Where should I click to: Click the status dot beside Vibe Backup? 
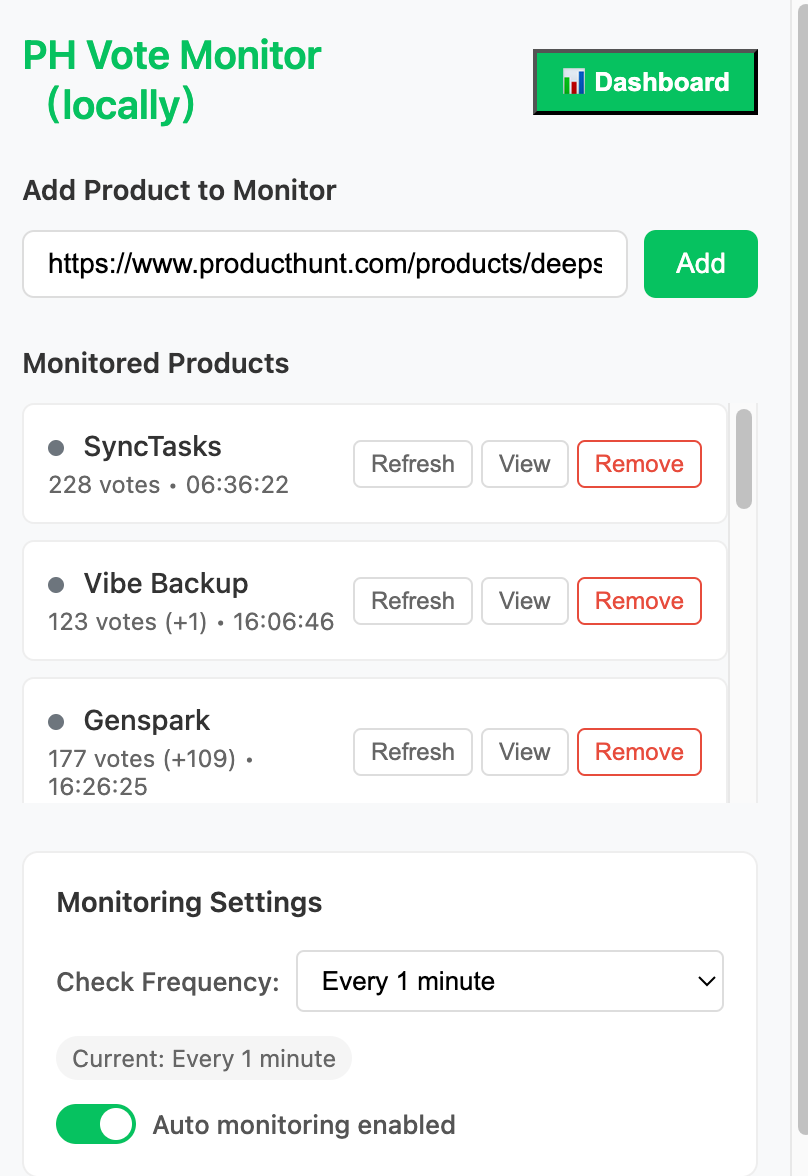[x=56, y=584]
